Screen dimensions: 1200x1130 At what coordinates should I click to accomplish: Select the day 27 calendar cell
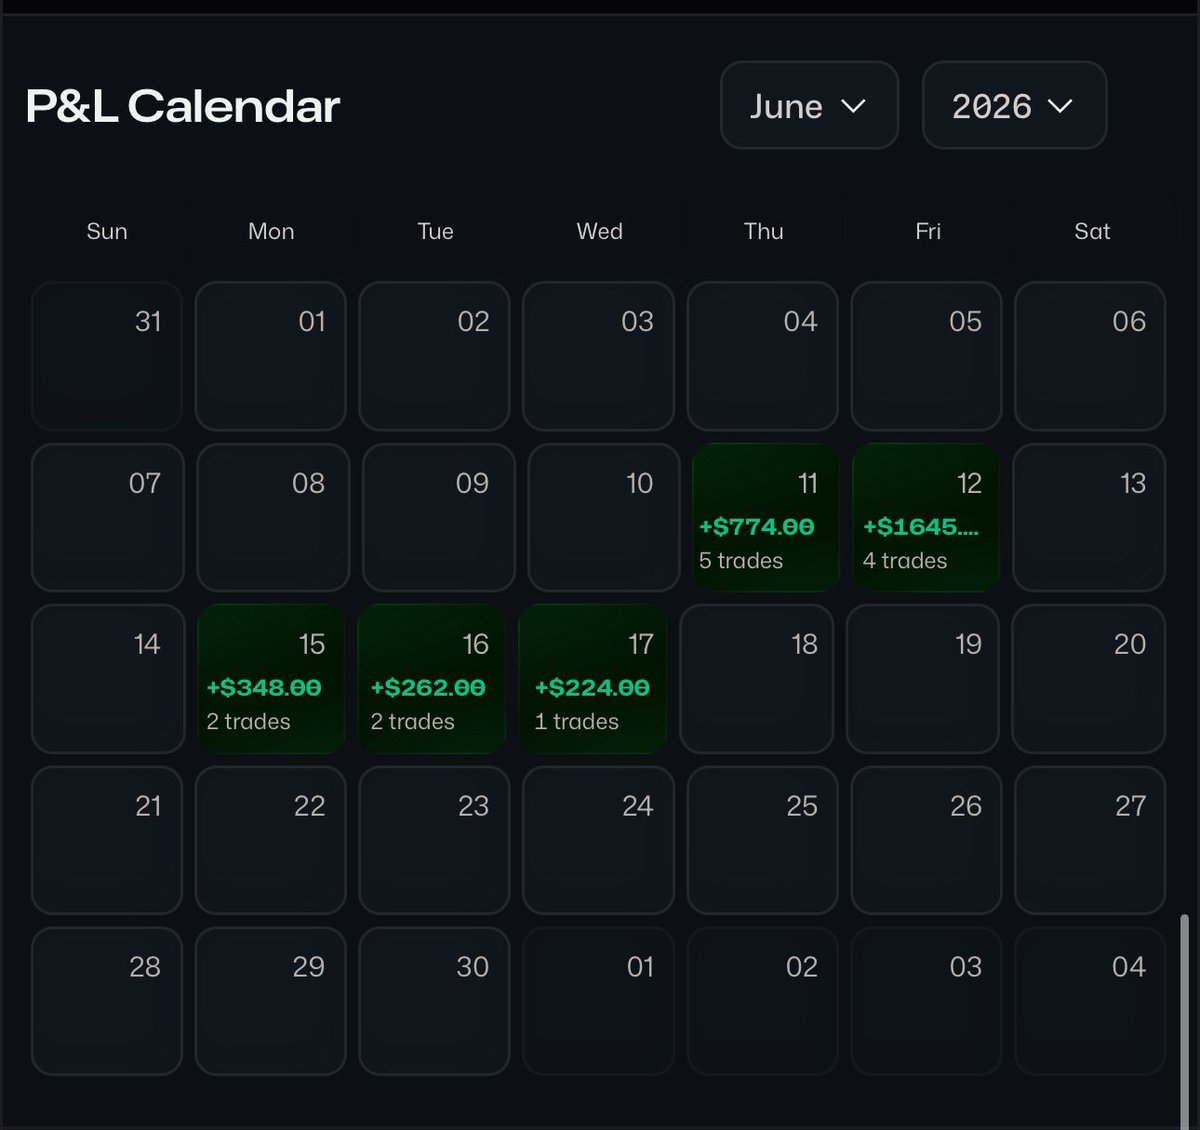[x=1090, y=840]
